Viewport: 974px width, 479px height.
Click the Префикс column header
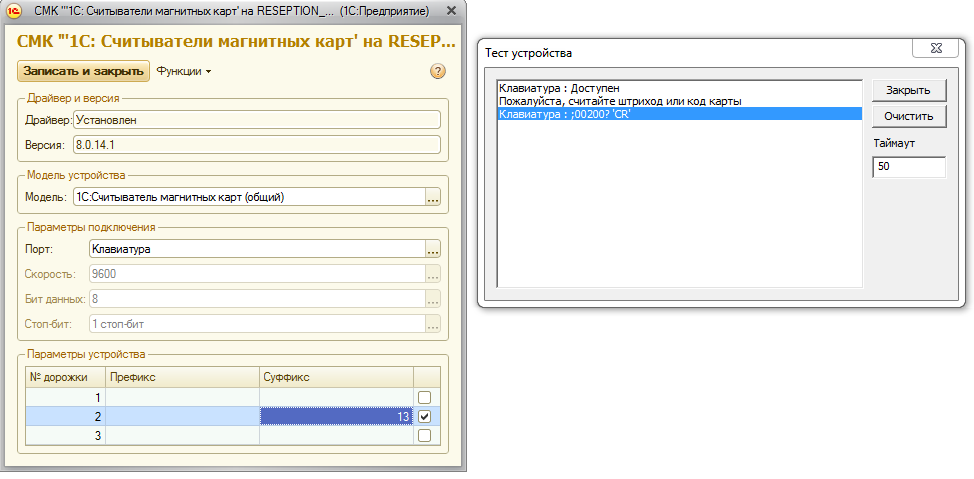182,376
